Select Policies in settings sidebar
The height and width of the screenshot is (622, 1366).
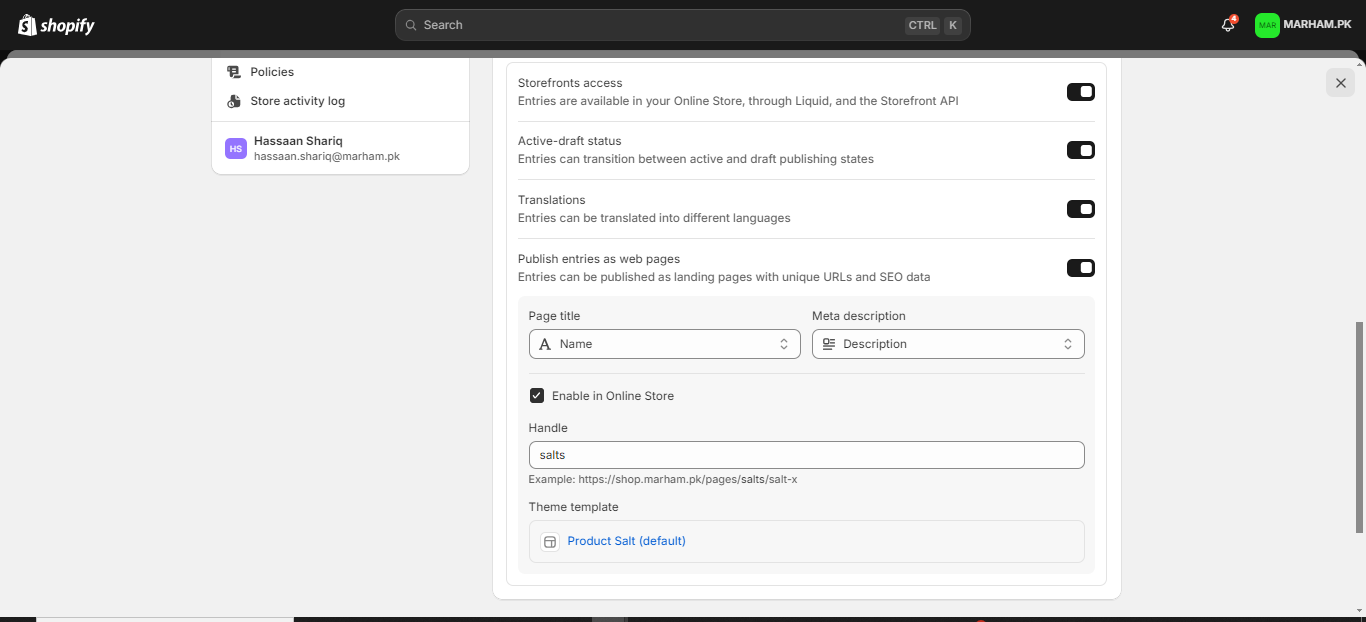point(272,72)
